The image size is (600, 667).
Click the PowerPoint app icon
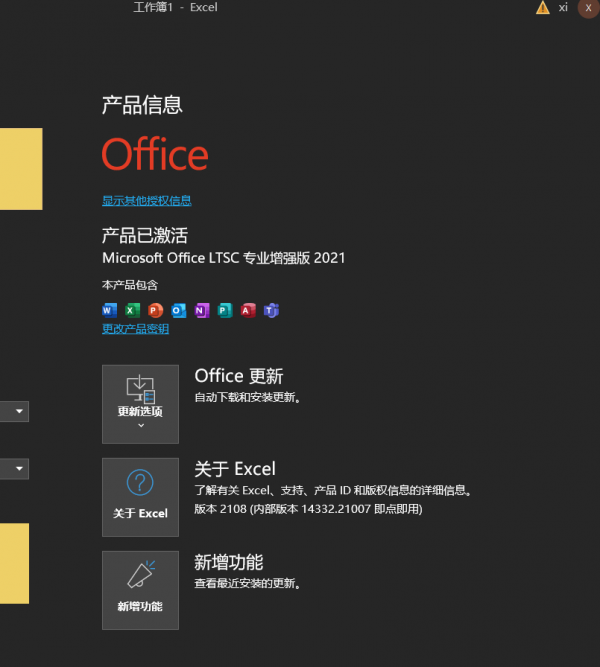[x=156, y=311]
